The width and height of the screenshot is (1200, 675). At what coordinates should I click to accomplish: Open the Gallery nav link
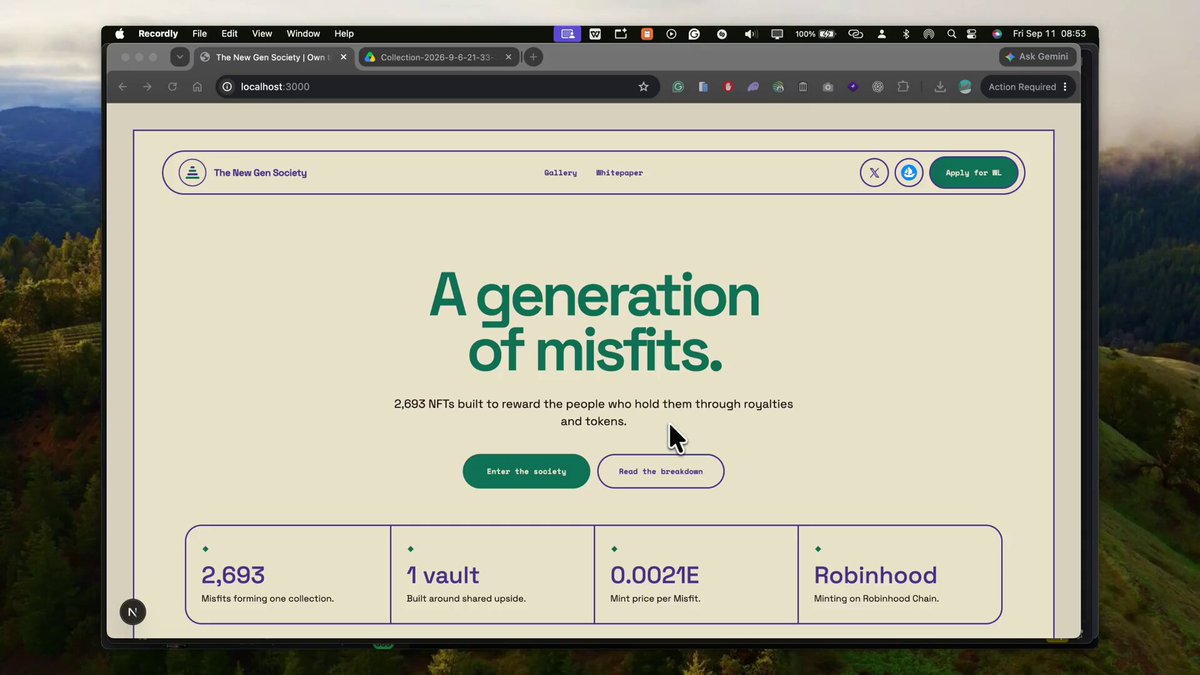click(560, 173)
